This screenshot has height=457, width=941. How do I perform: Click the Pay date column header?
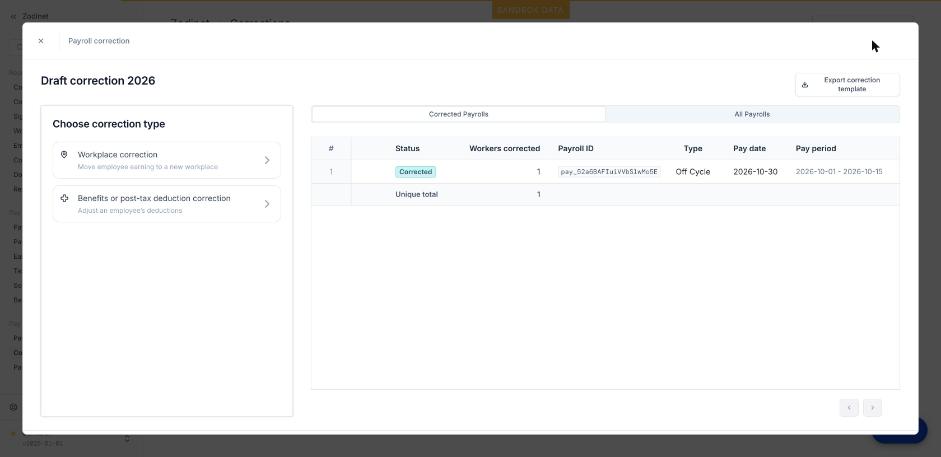click(x=750, y=148)
